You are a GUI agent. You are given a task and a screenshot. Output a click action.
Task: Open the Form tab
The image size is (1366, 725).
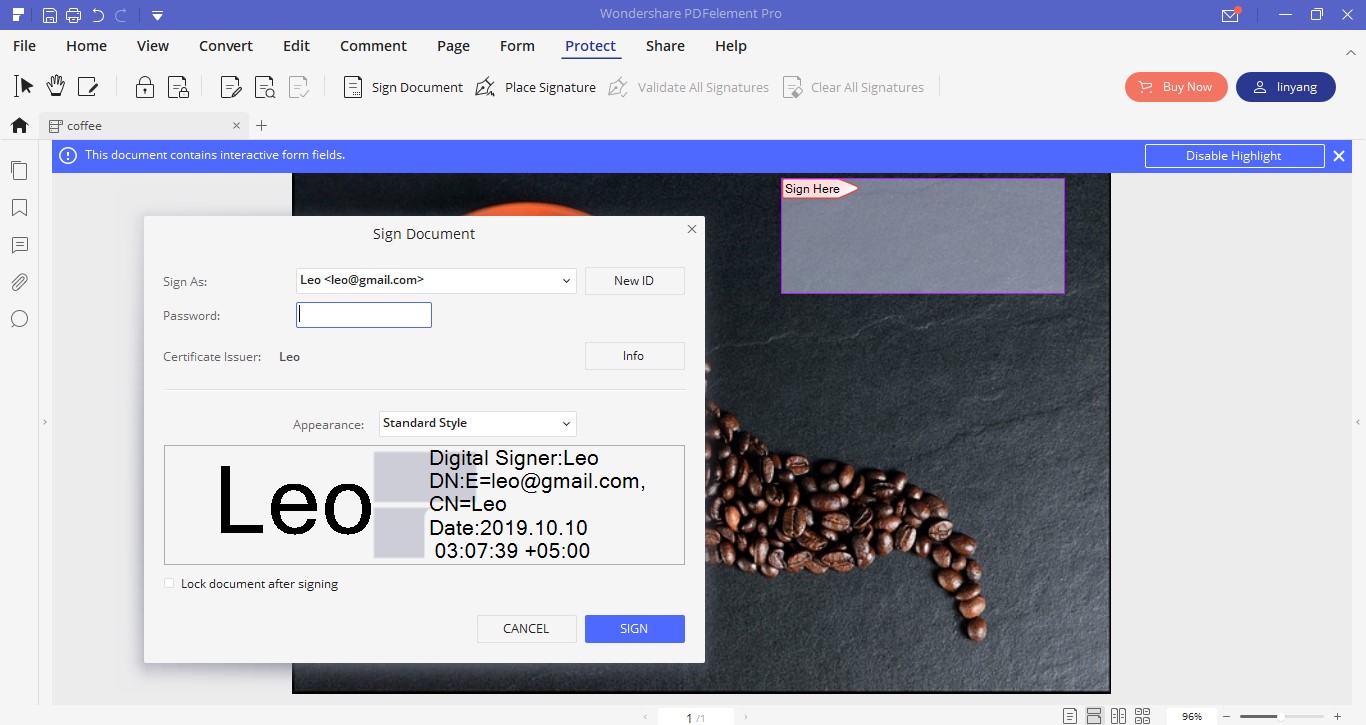[x=517, y=46]
